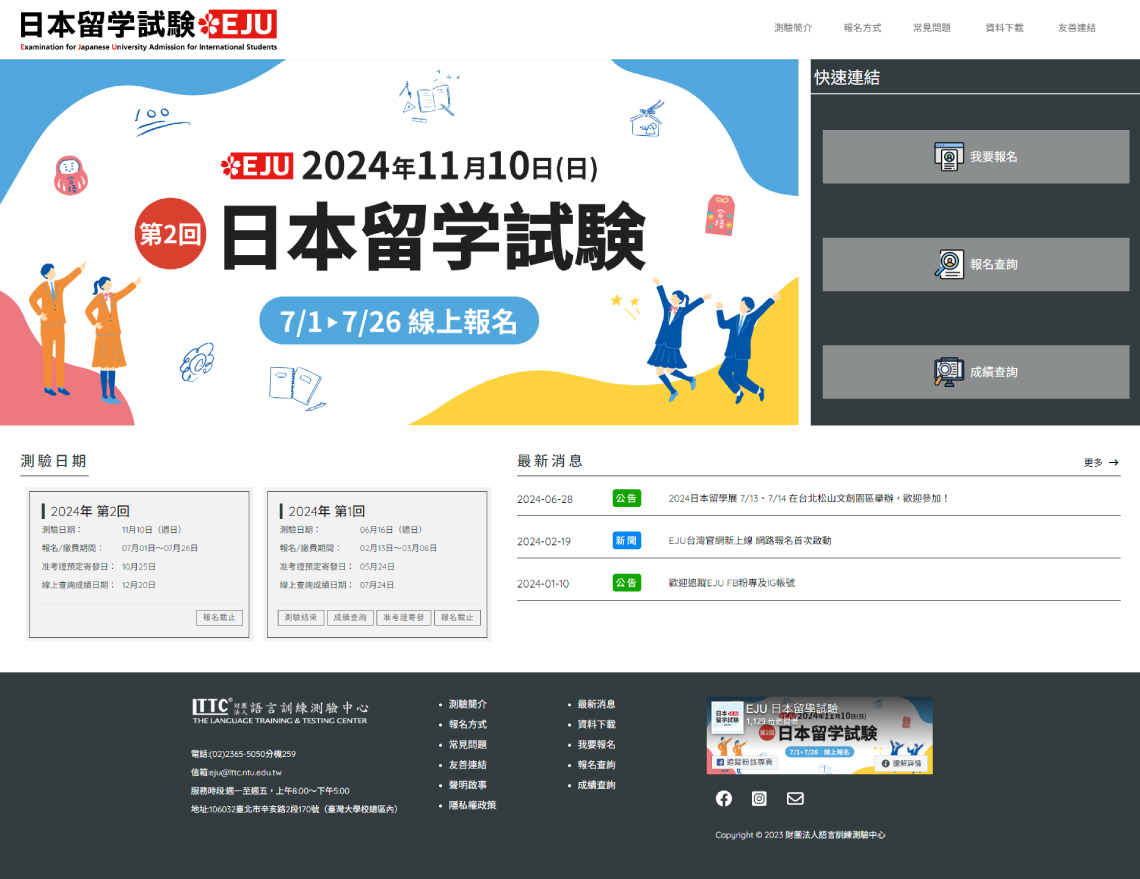This screenshot has width=1140, height=879.
Task: Click the 我要報名 registration icon
Action: pyautogui.click(x=949, y=157)
